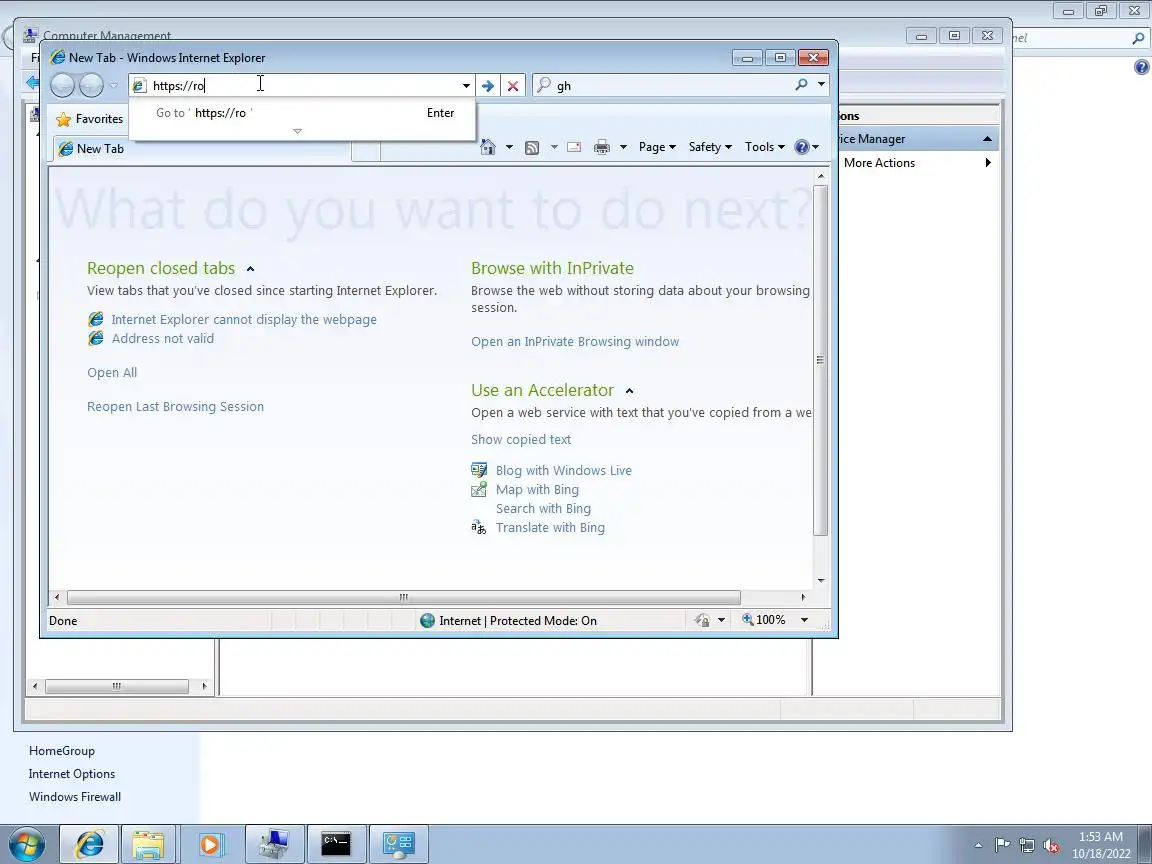This screenshot has height=864, width=1152.
Task: Collapse the Reopen closed tabs section
Action: (x=251, y=269)
